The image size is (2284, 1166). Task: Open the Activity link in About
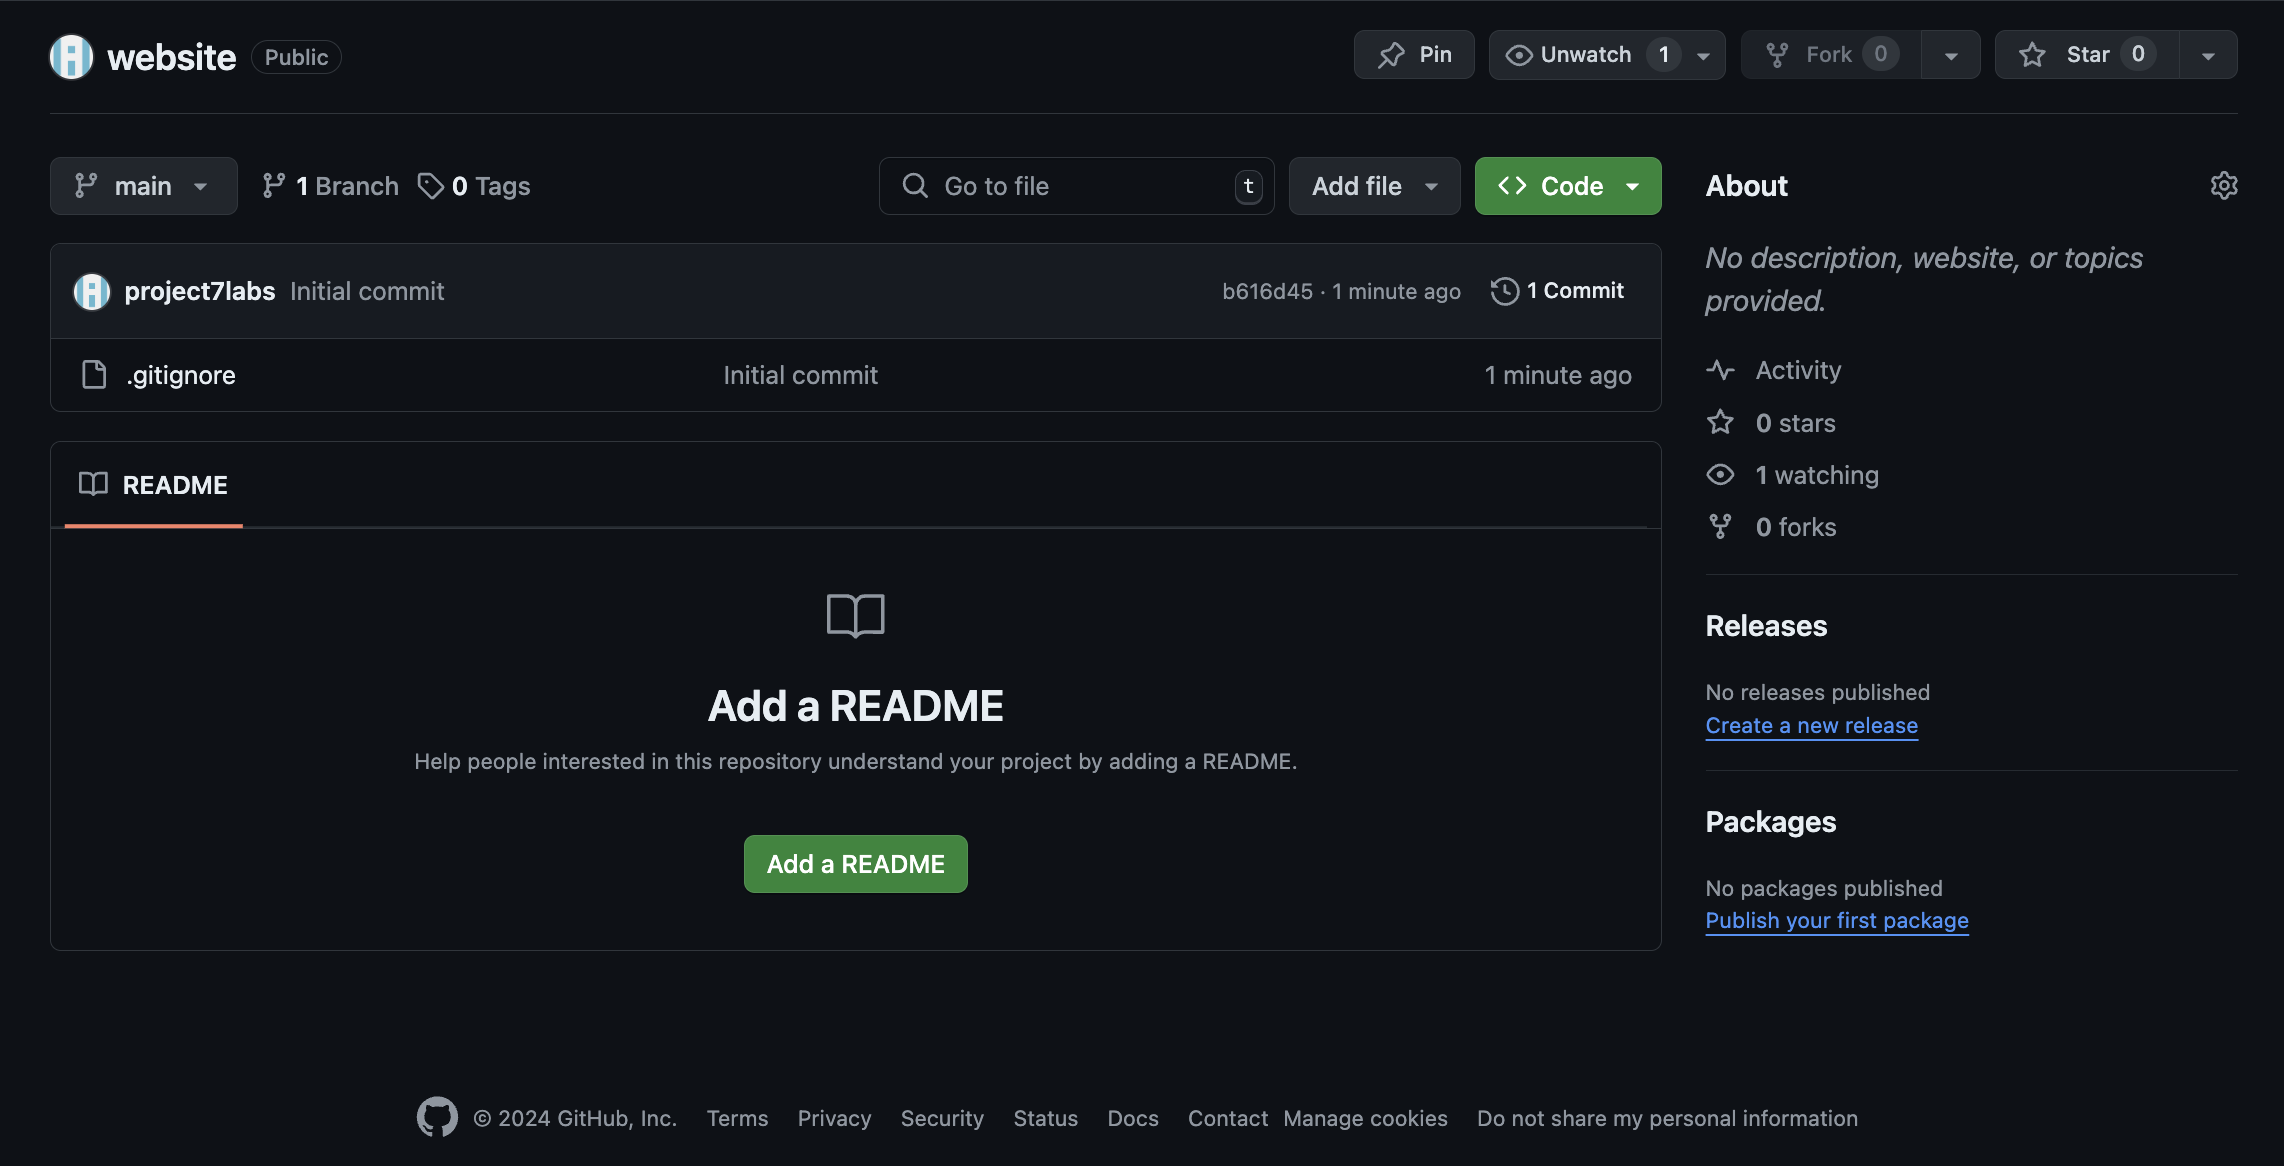click(1798, 370)
